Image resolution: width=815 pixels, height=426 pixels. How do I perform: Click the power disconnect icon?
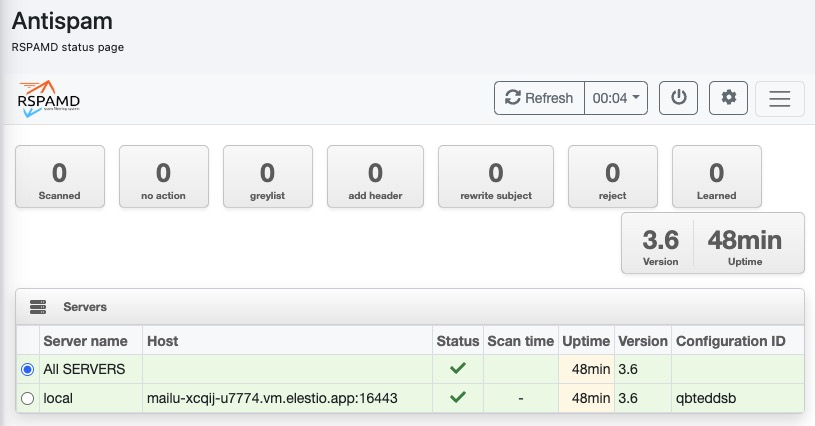[678, 98]
